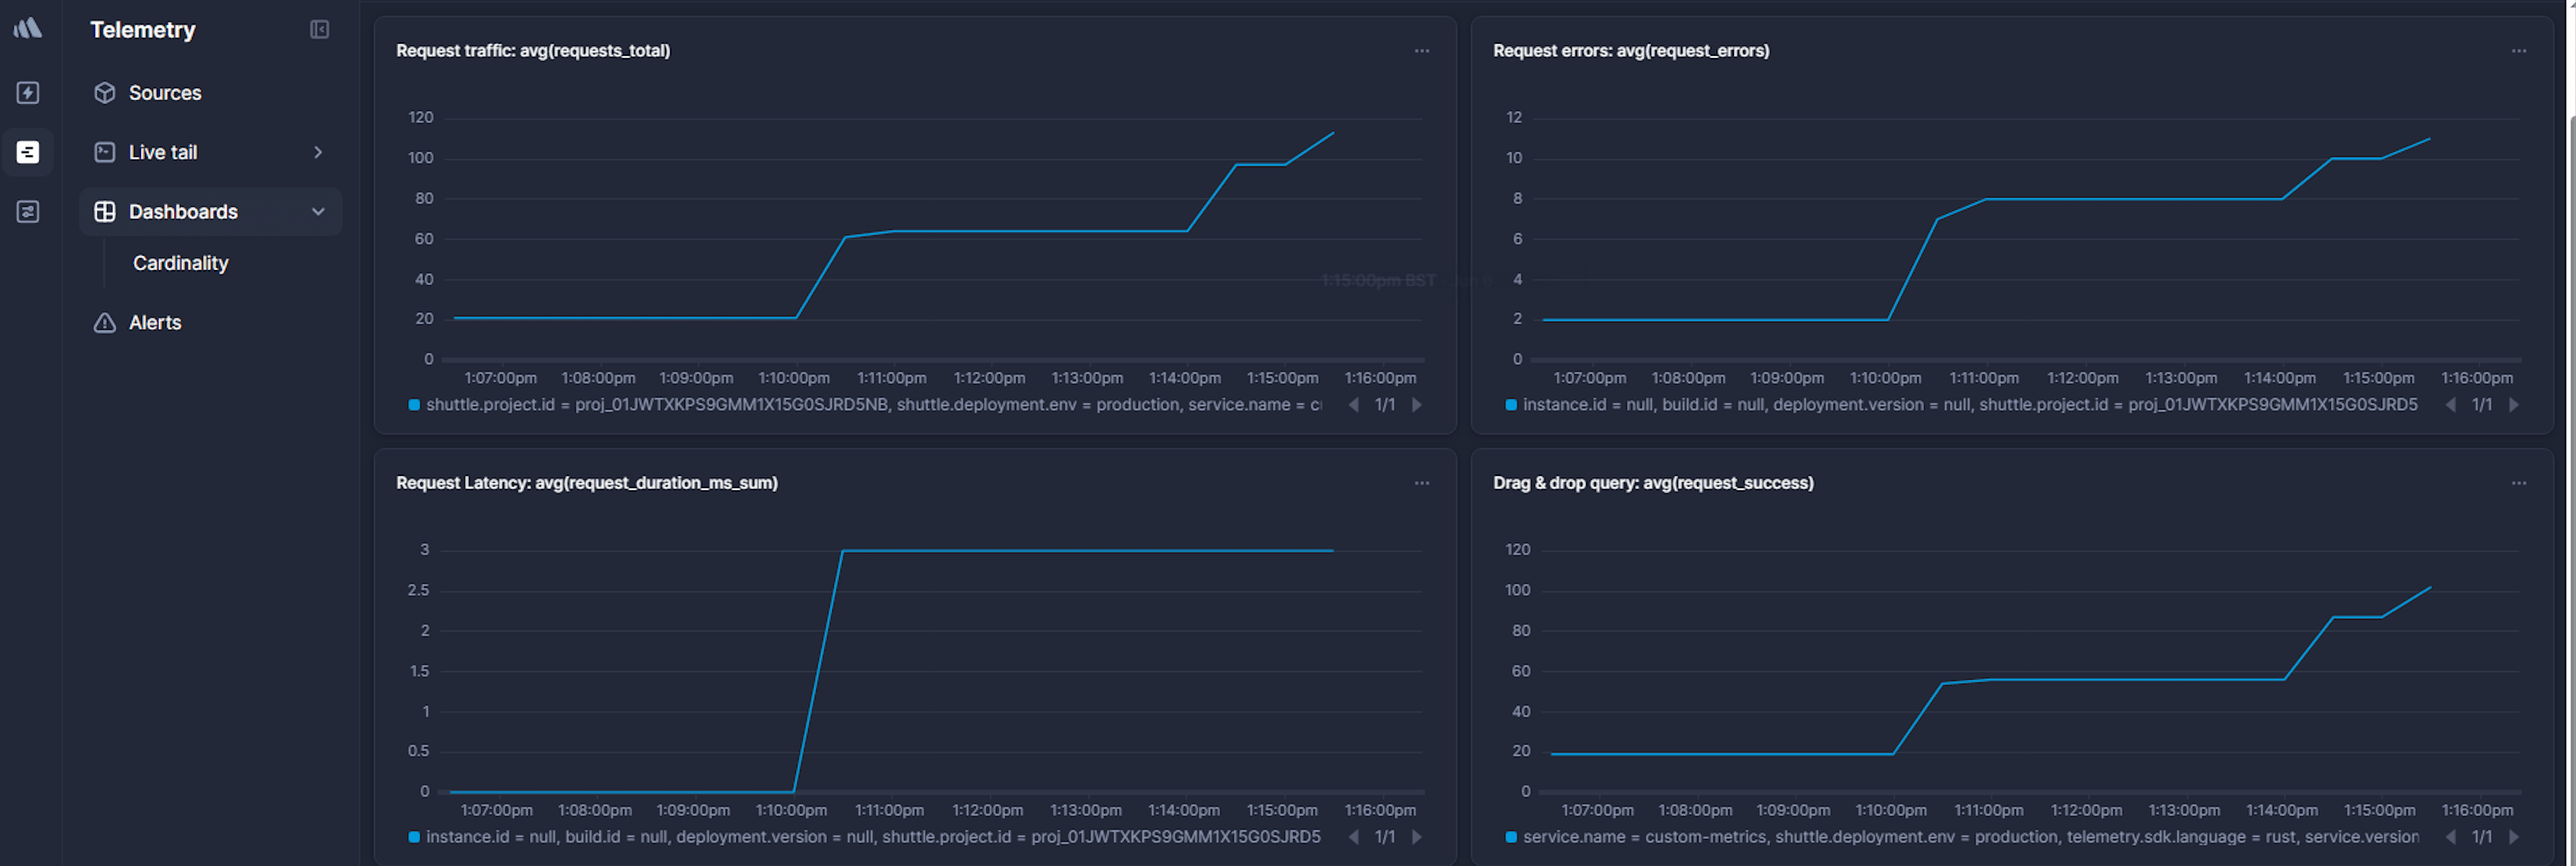The width and height of the screenshot is (2576, 866).
Task: Open Request errors chart options menu
Action: (x=2518, y=51)
